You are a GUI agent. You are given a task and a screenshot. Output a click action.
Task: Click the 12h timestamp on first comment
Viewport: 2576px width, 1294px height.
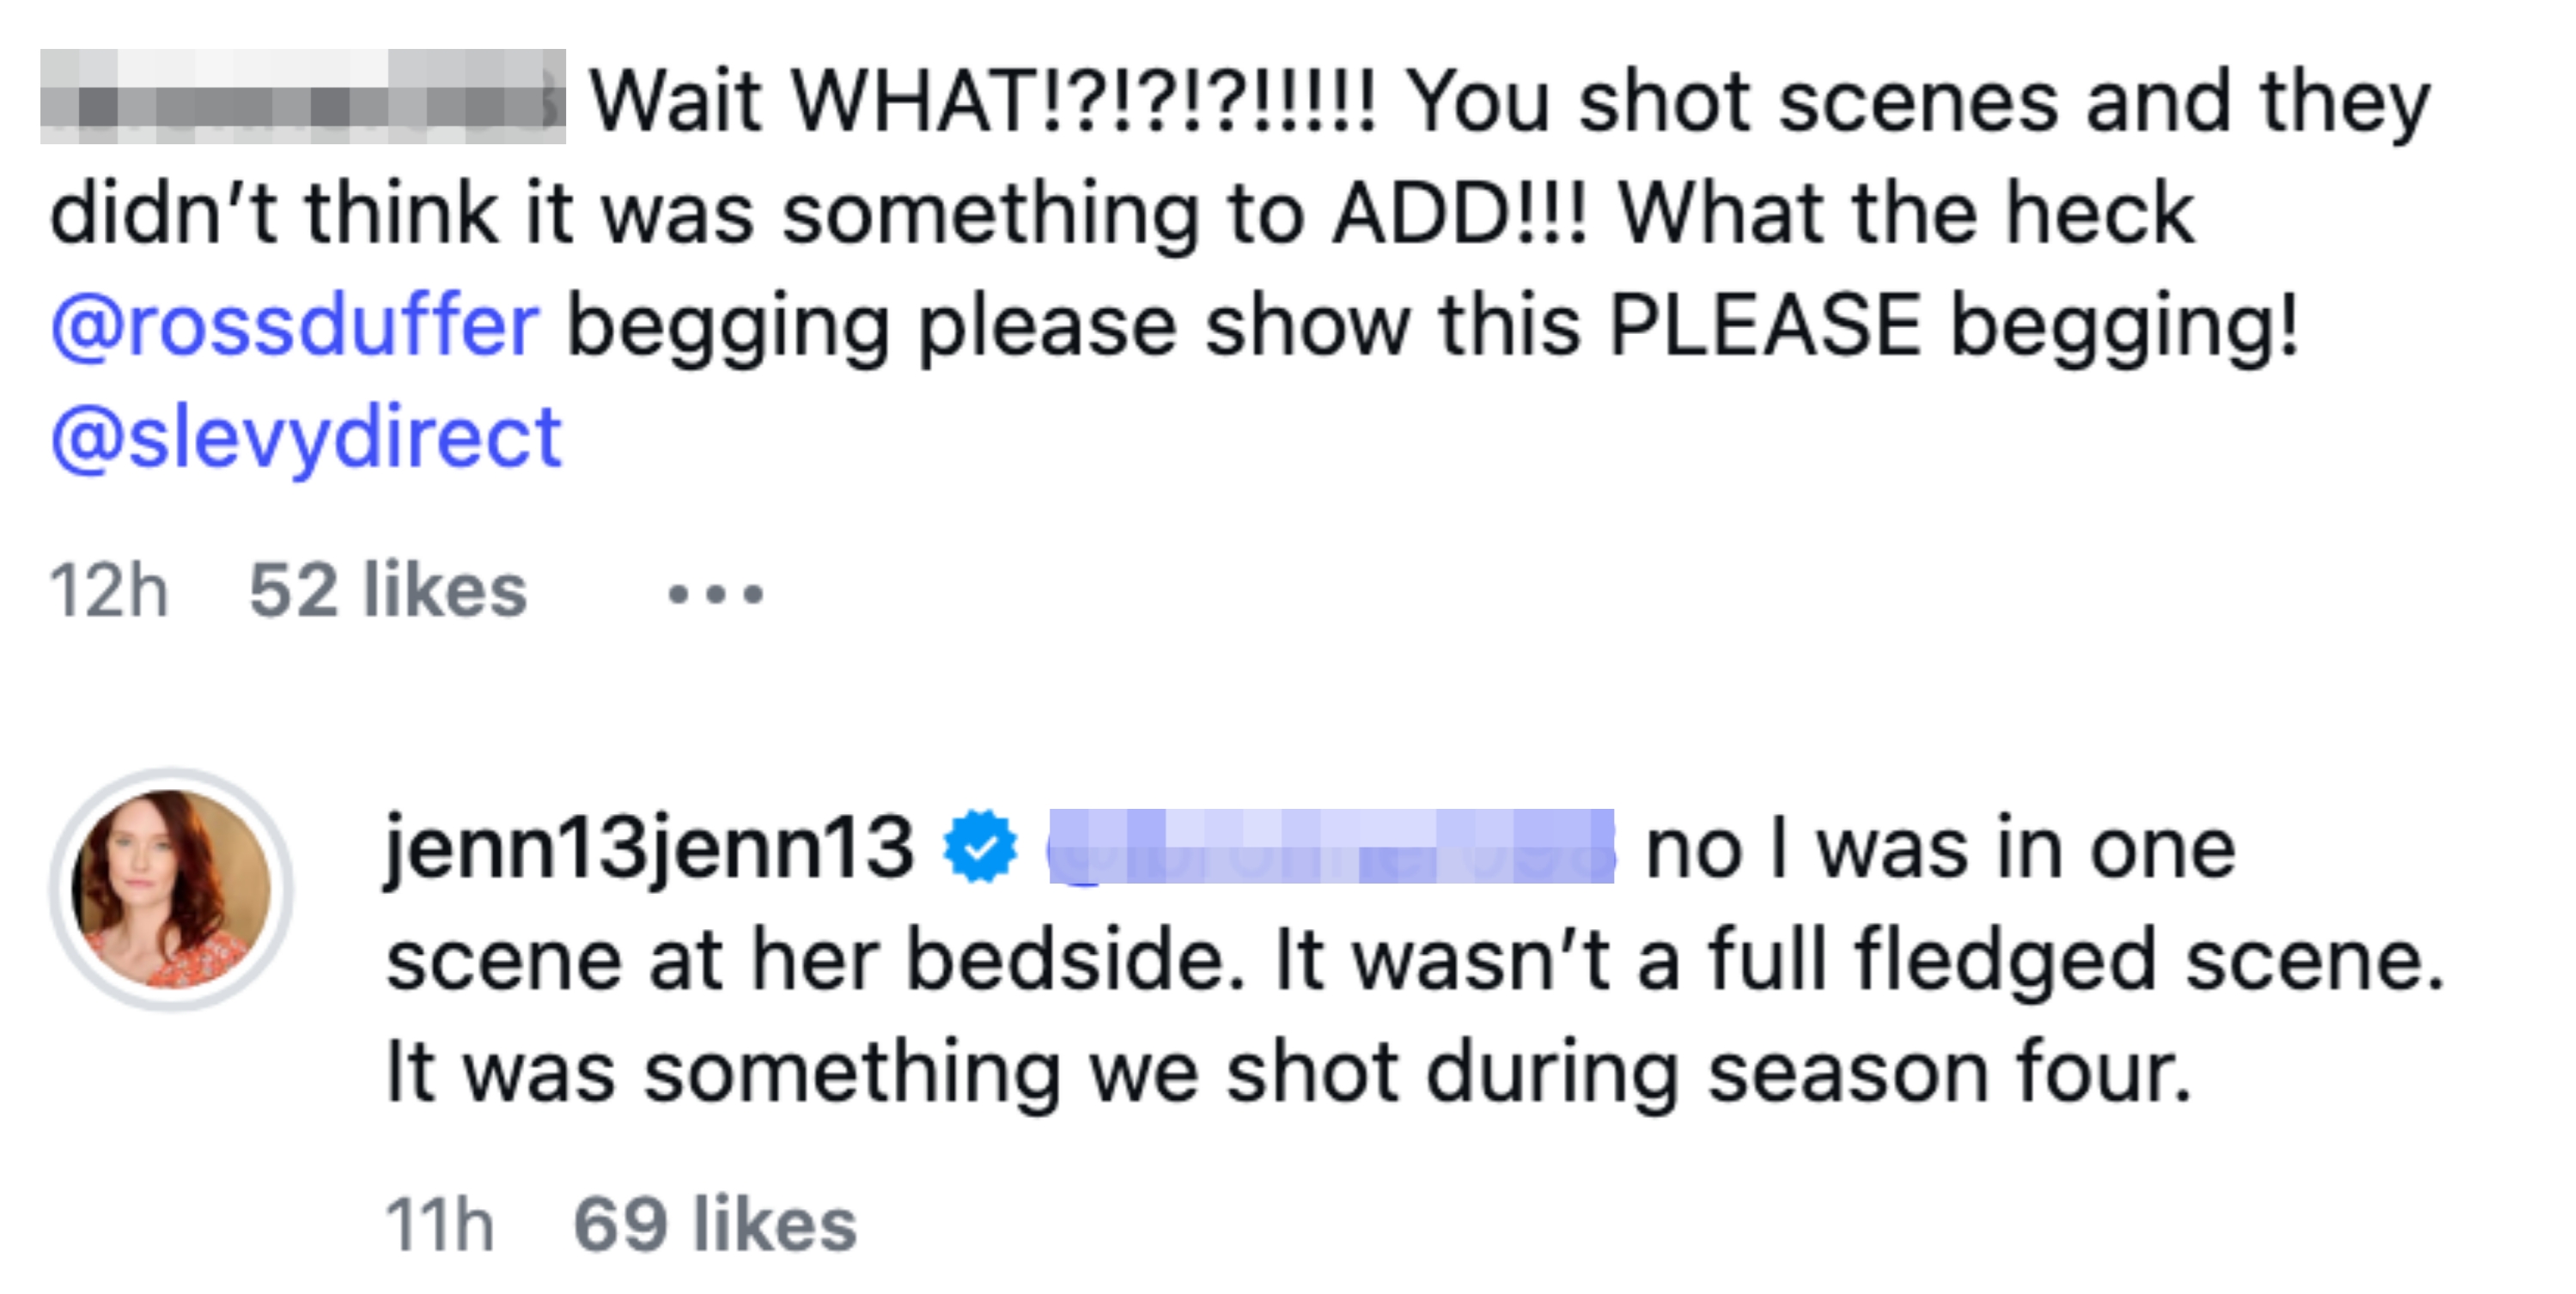[x=108, y=590]
